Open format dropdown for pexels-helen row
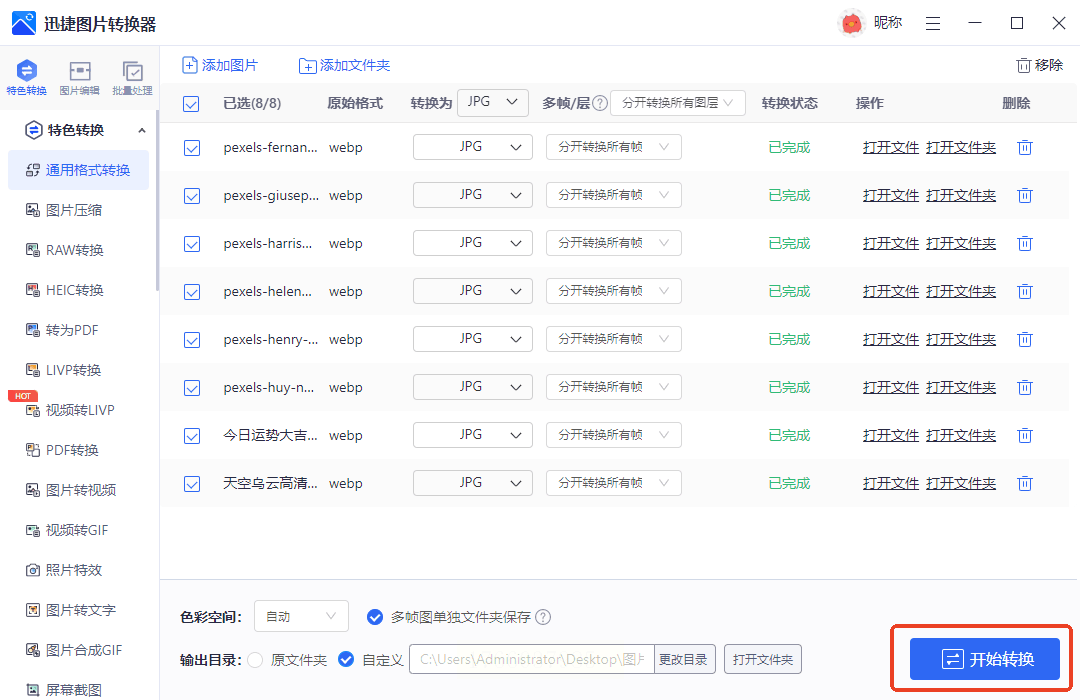Image resolution: width=1080 pixels, height=700 pixels. pos(472,291)
